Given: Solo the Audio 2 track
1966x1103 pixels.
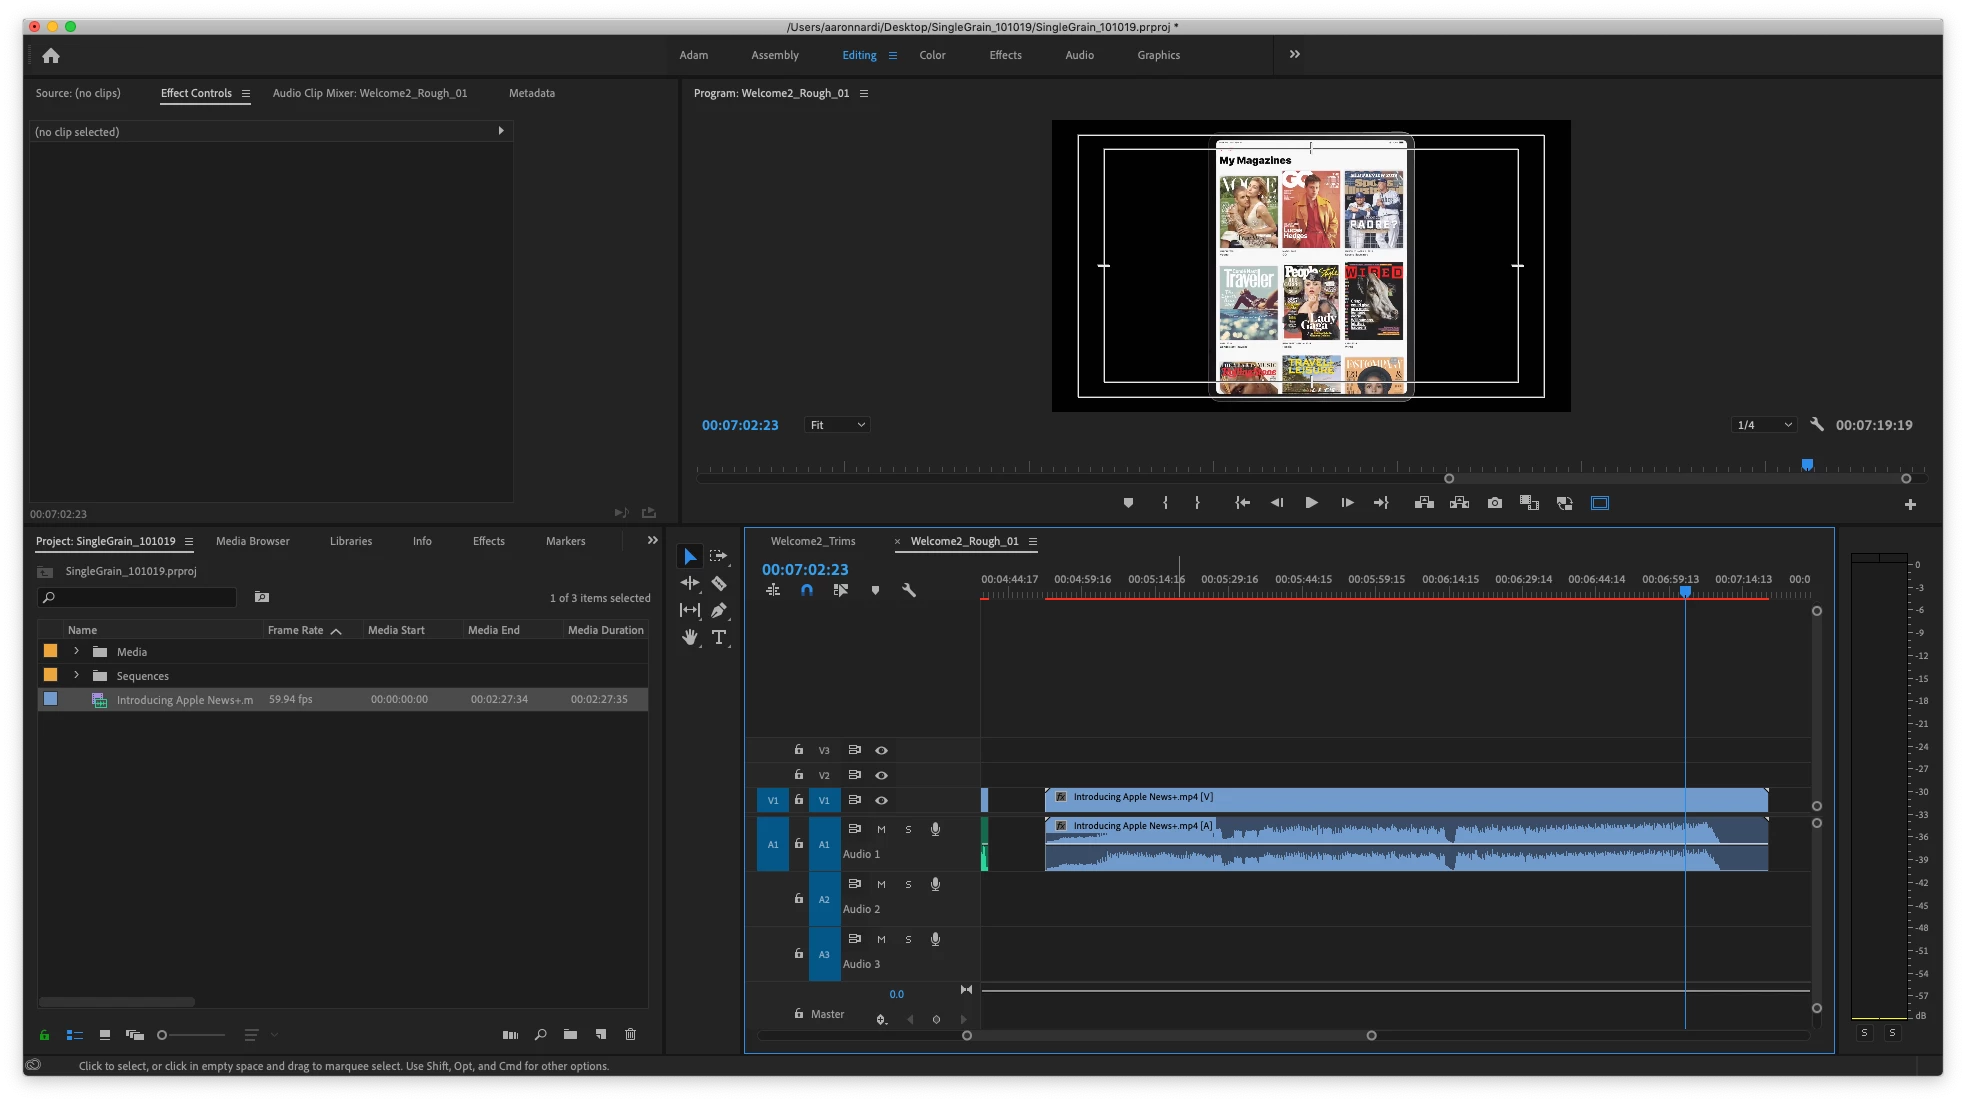Looking at the screenshot, I should point(908,884).
